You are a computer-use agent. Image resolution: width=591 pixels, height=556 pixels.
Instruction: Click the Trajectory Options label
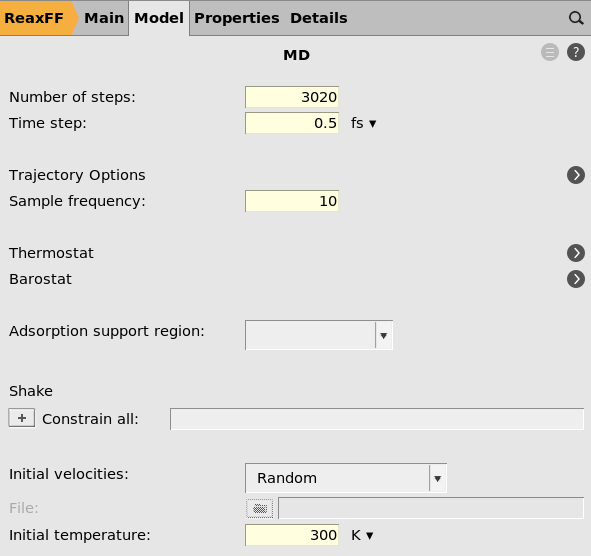coord(77,175)
